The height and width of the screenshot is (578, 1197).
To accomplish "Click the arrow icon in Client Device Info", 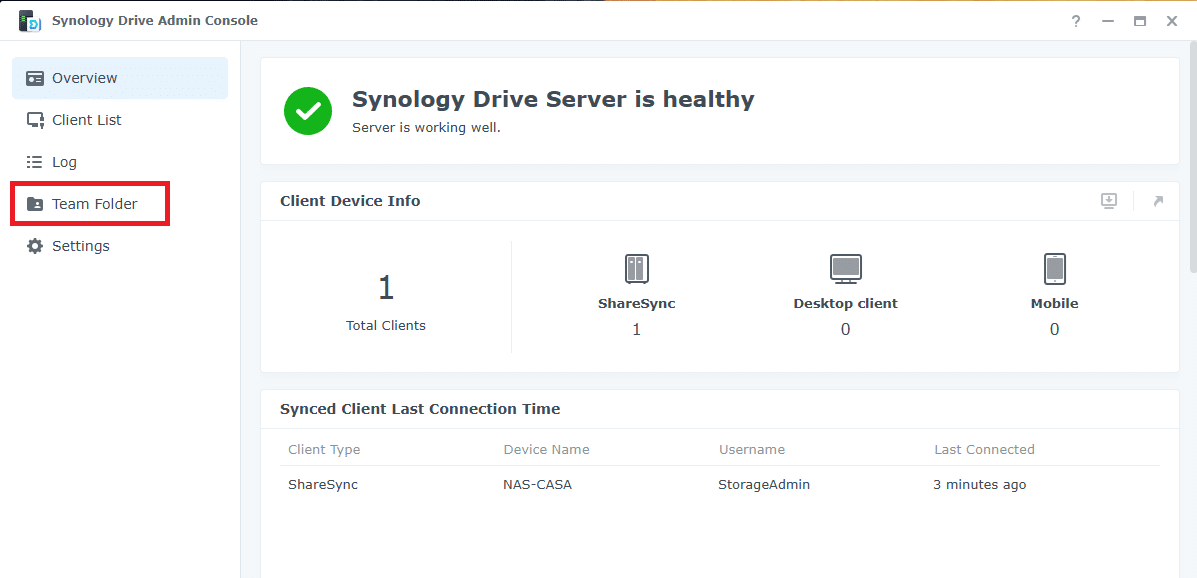I will pyautogui.click(x=1158, y=201).
